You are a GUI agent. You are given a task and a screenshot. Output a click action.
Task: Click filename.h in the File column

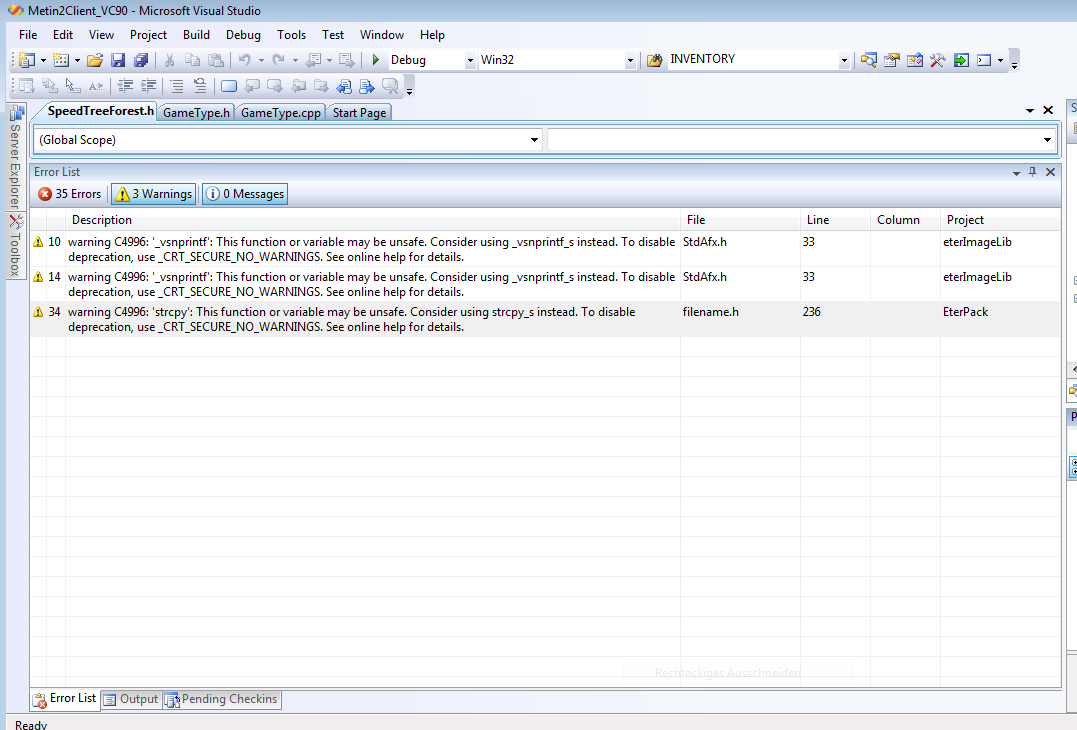click(x=711, y=312)
